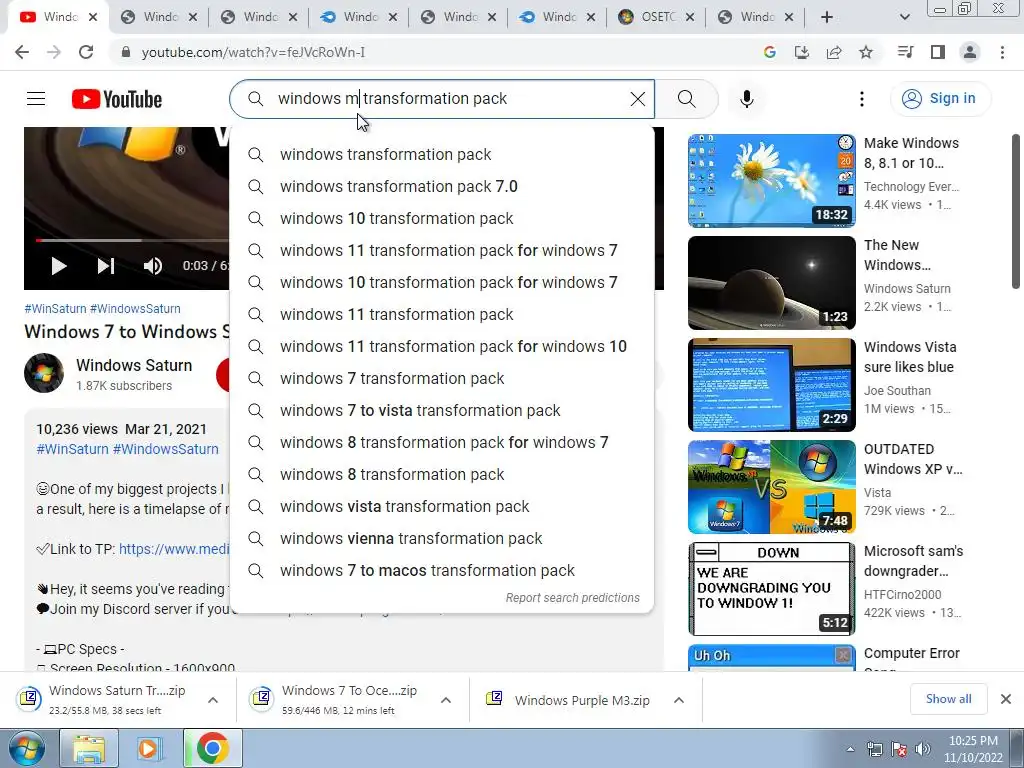Open YouTube settings three-dot menu
Viewport: 1024px width, 768px height.
861,99
